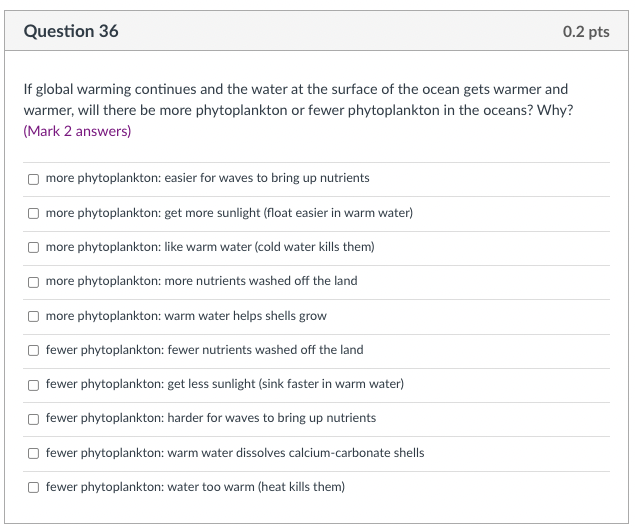Screen dimensions: 635x529
Task: Click the 0.2 pts score label
Action: (x=586, y=32)
